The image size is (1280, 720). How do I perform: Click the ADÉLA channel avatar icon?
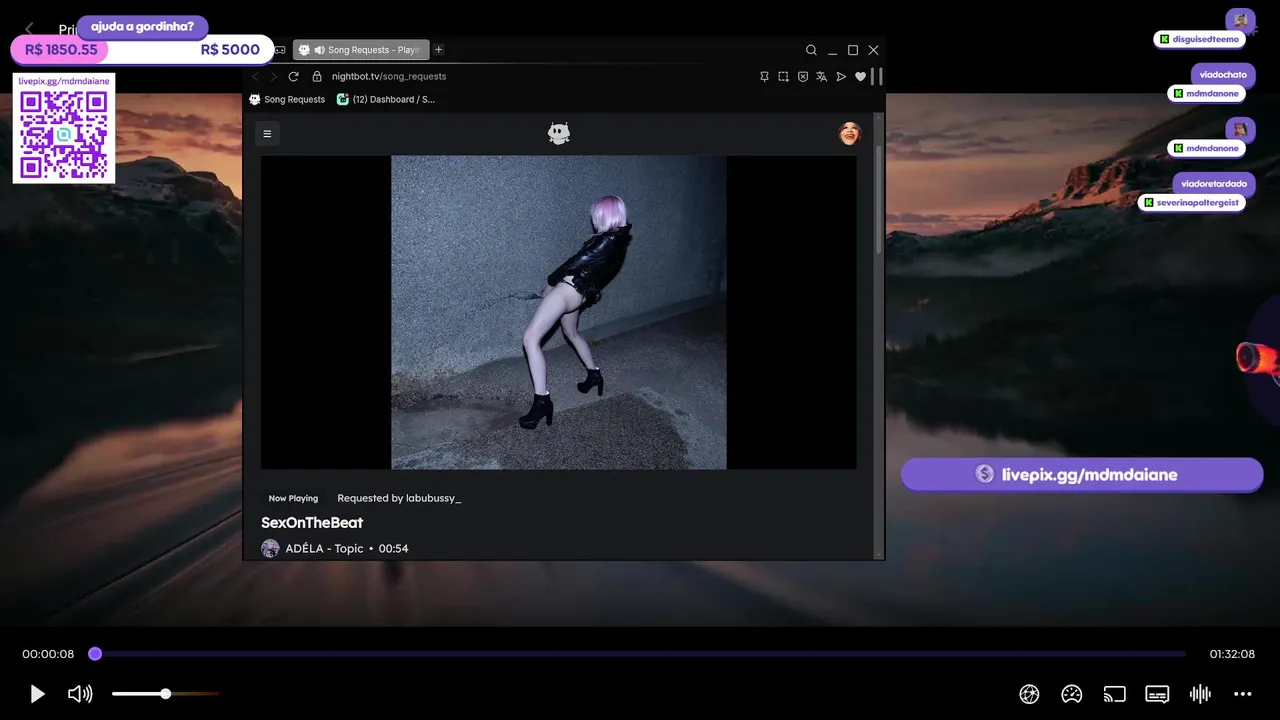pyautogui.click(x=270, y=548)
